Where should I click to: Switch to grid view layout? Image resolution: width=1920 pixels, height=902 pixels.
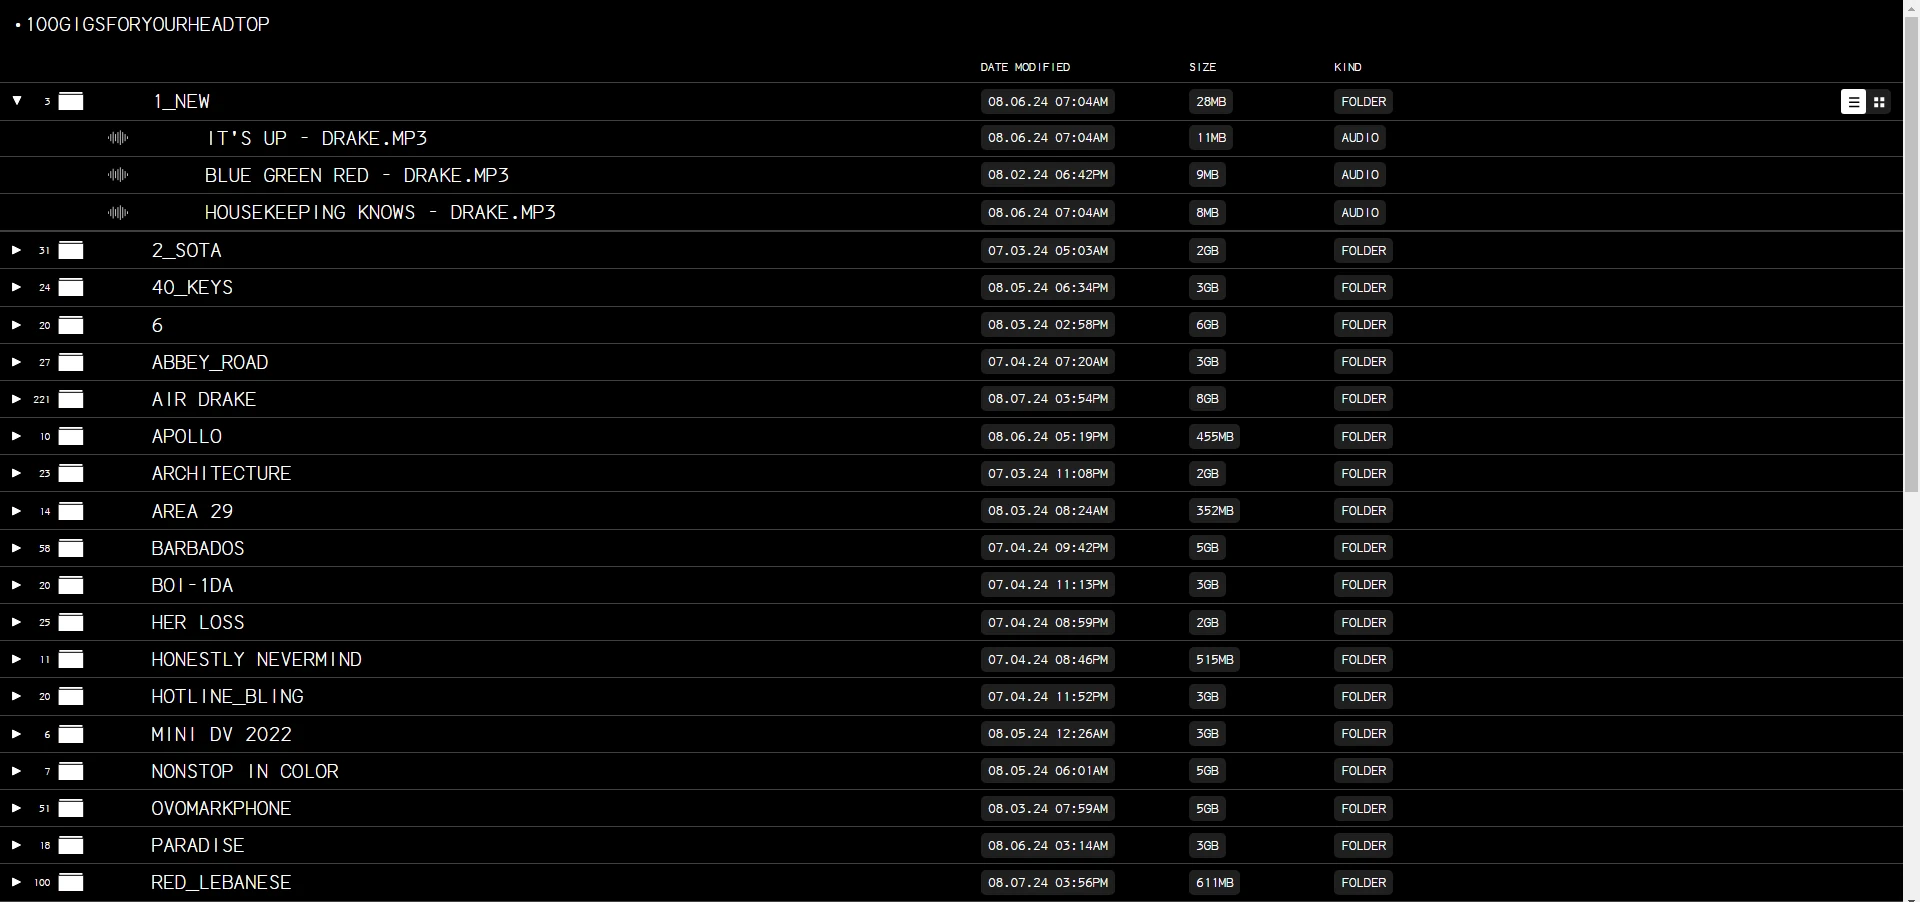point(1879,102)
